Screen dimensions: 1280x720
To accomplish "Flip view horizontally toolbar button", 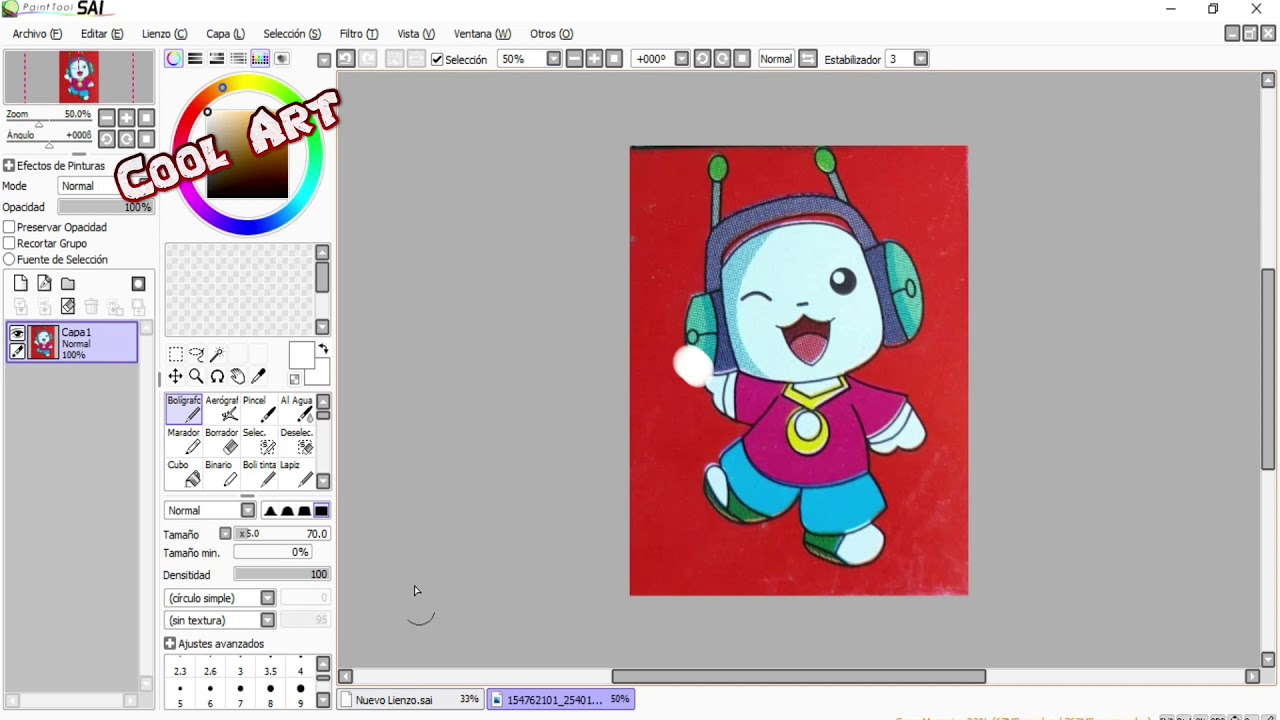I will pos(808,59).
